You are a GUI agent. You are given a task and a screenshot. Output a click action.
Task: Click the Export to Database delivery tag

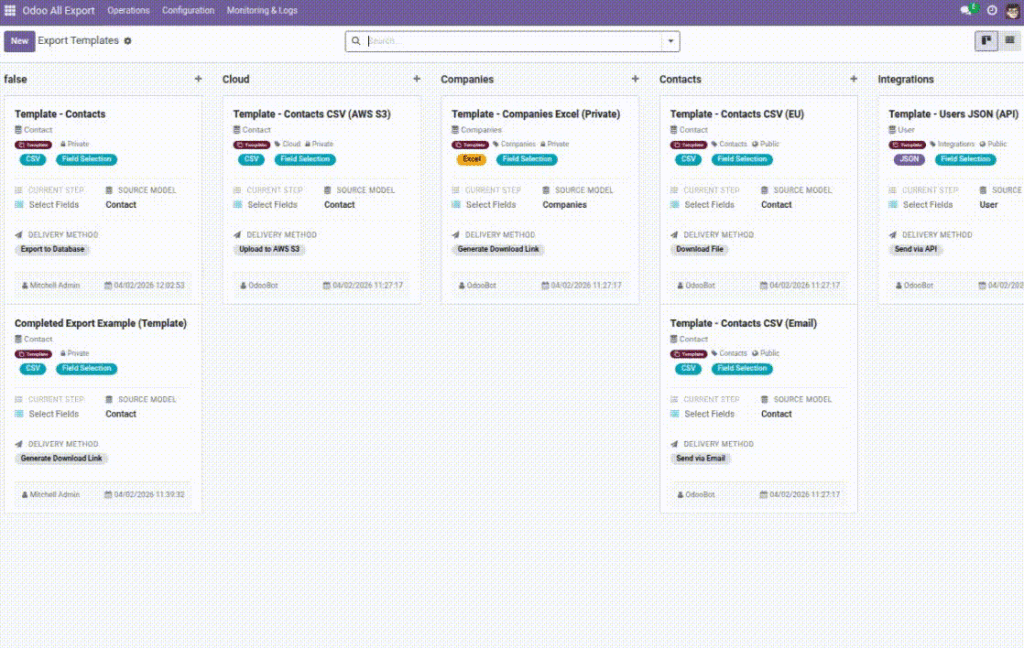coord(52,250)
